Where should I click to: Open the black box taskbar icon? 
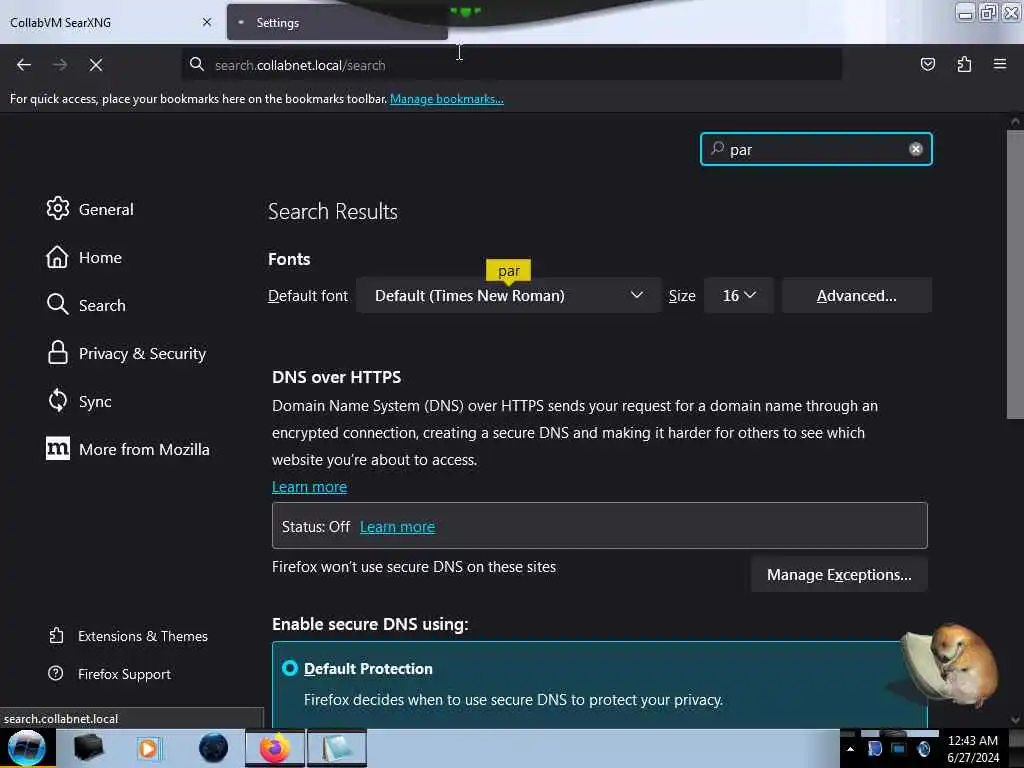[88, 748]
